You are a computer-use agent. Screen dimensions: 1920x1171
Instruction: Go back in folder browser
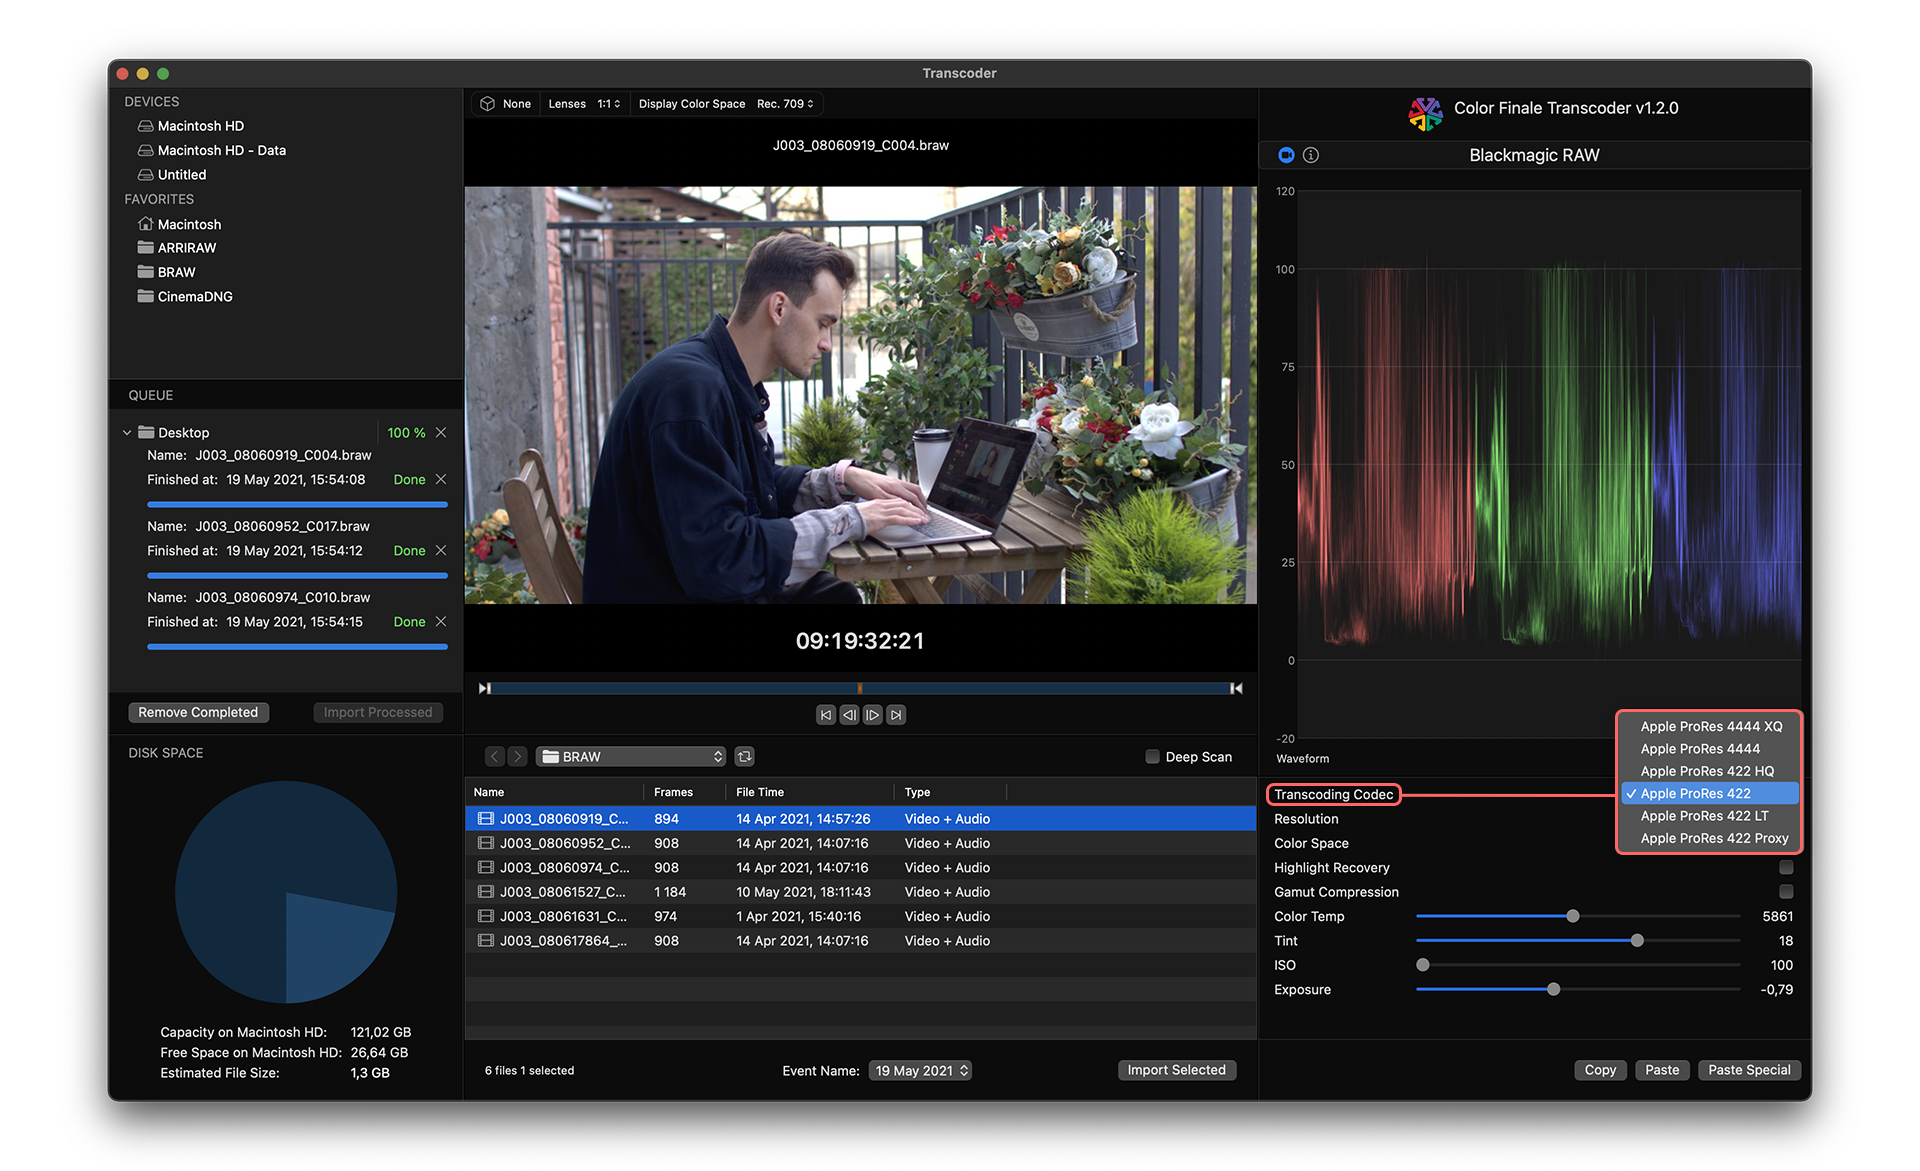coord(494,757)
